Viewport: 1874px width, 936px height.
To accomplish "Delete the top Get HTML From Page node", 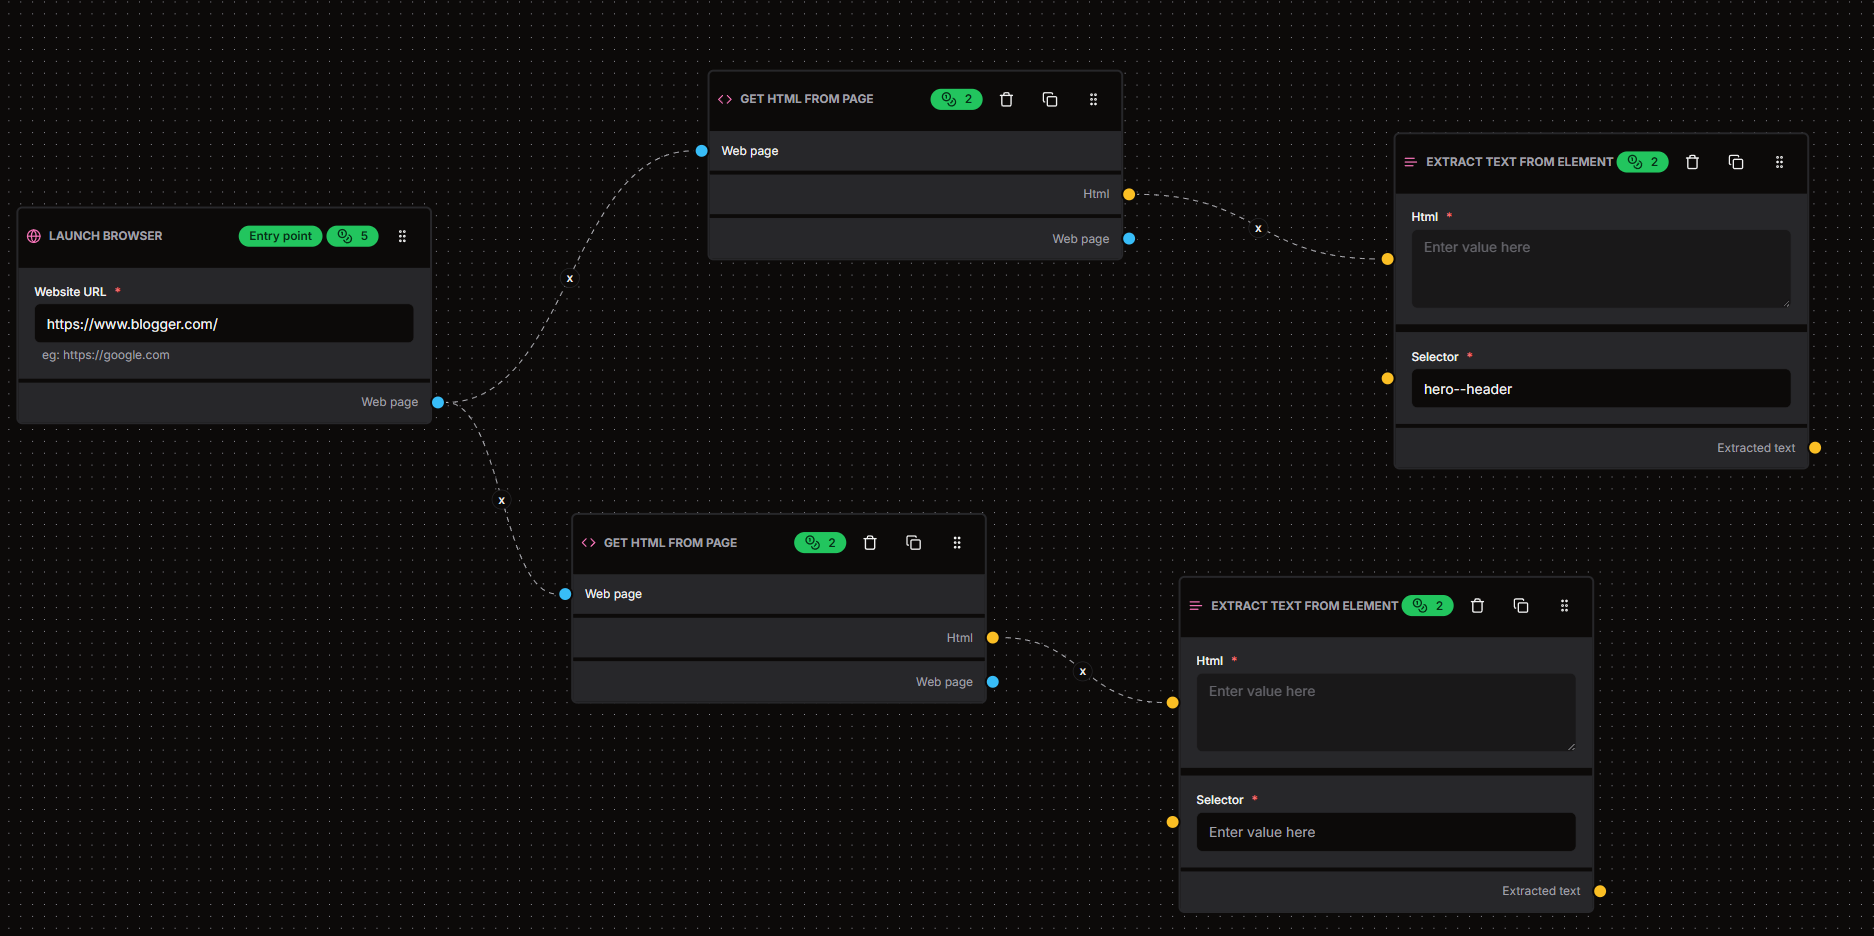I will (x=1006, y=99).
